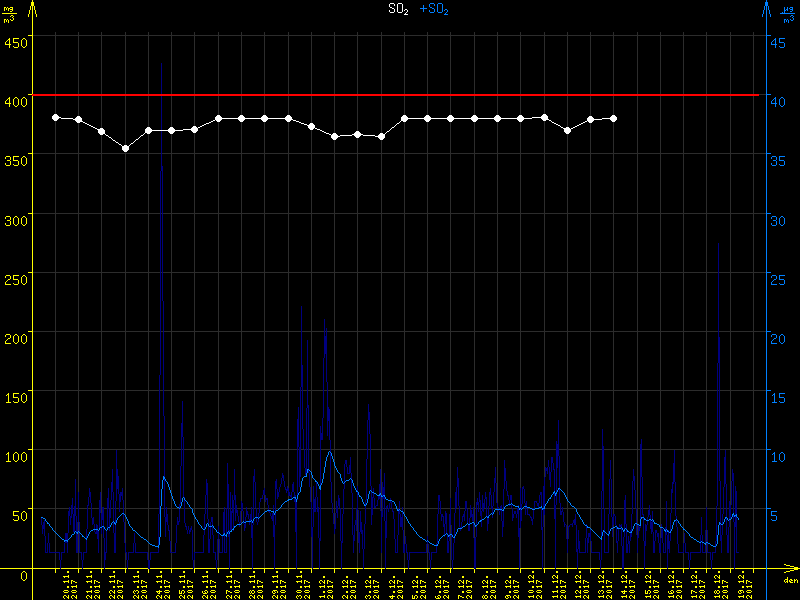Image resolution: width=800 pixels, height=600 pixels.
Task: Click the white SO2 legend label
Action: [398, 9]
